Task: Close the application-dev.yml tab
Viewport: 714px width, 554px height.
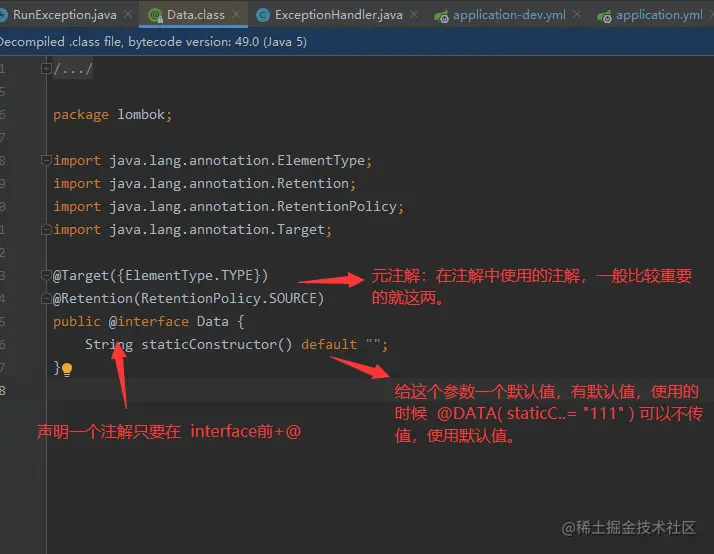Action: coord(577,15)
